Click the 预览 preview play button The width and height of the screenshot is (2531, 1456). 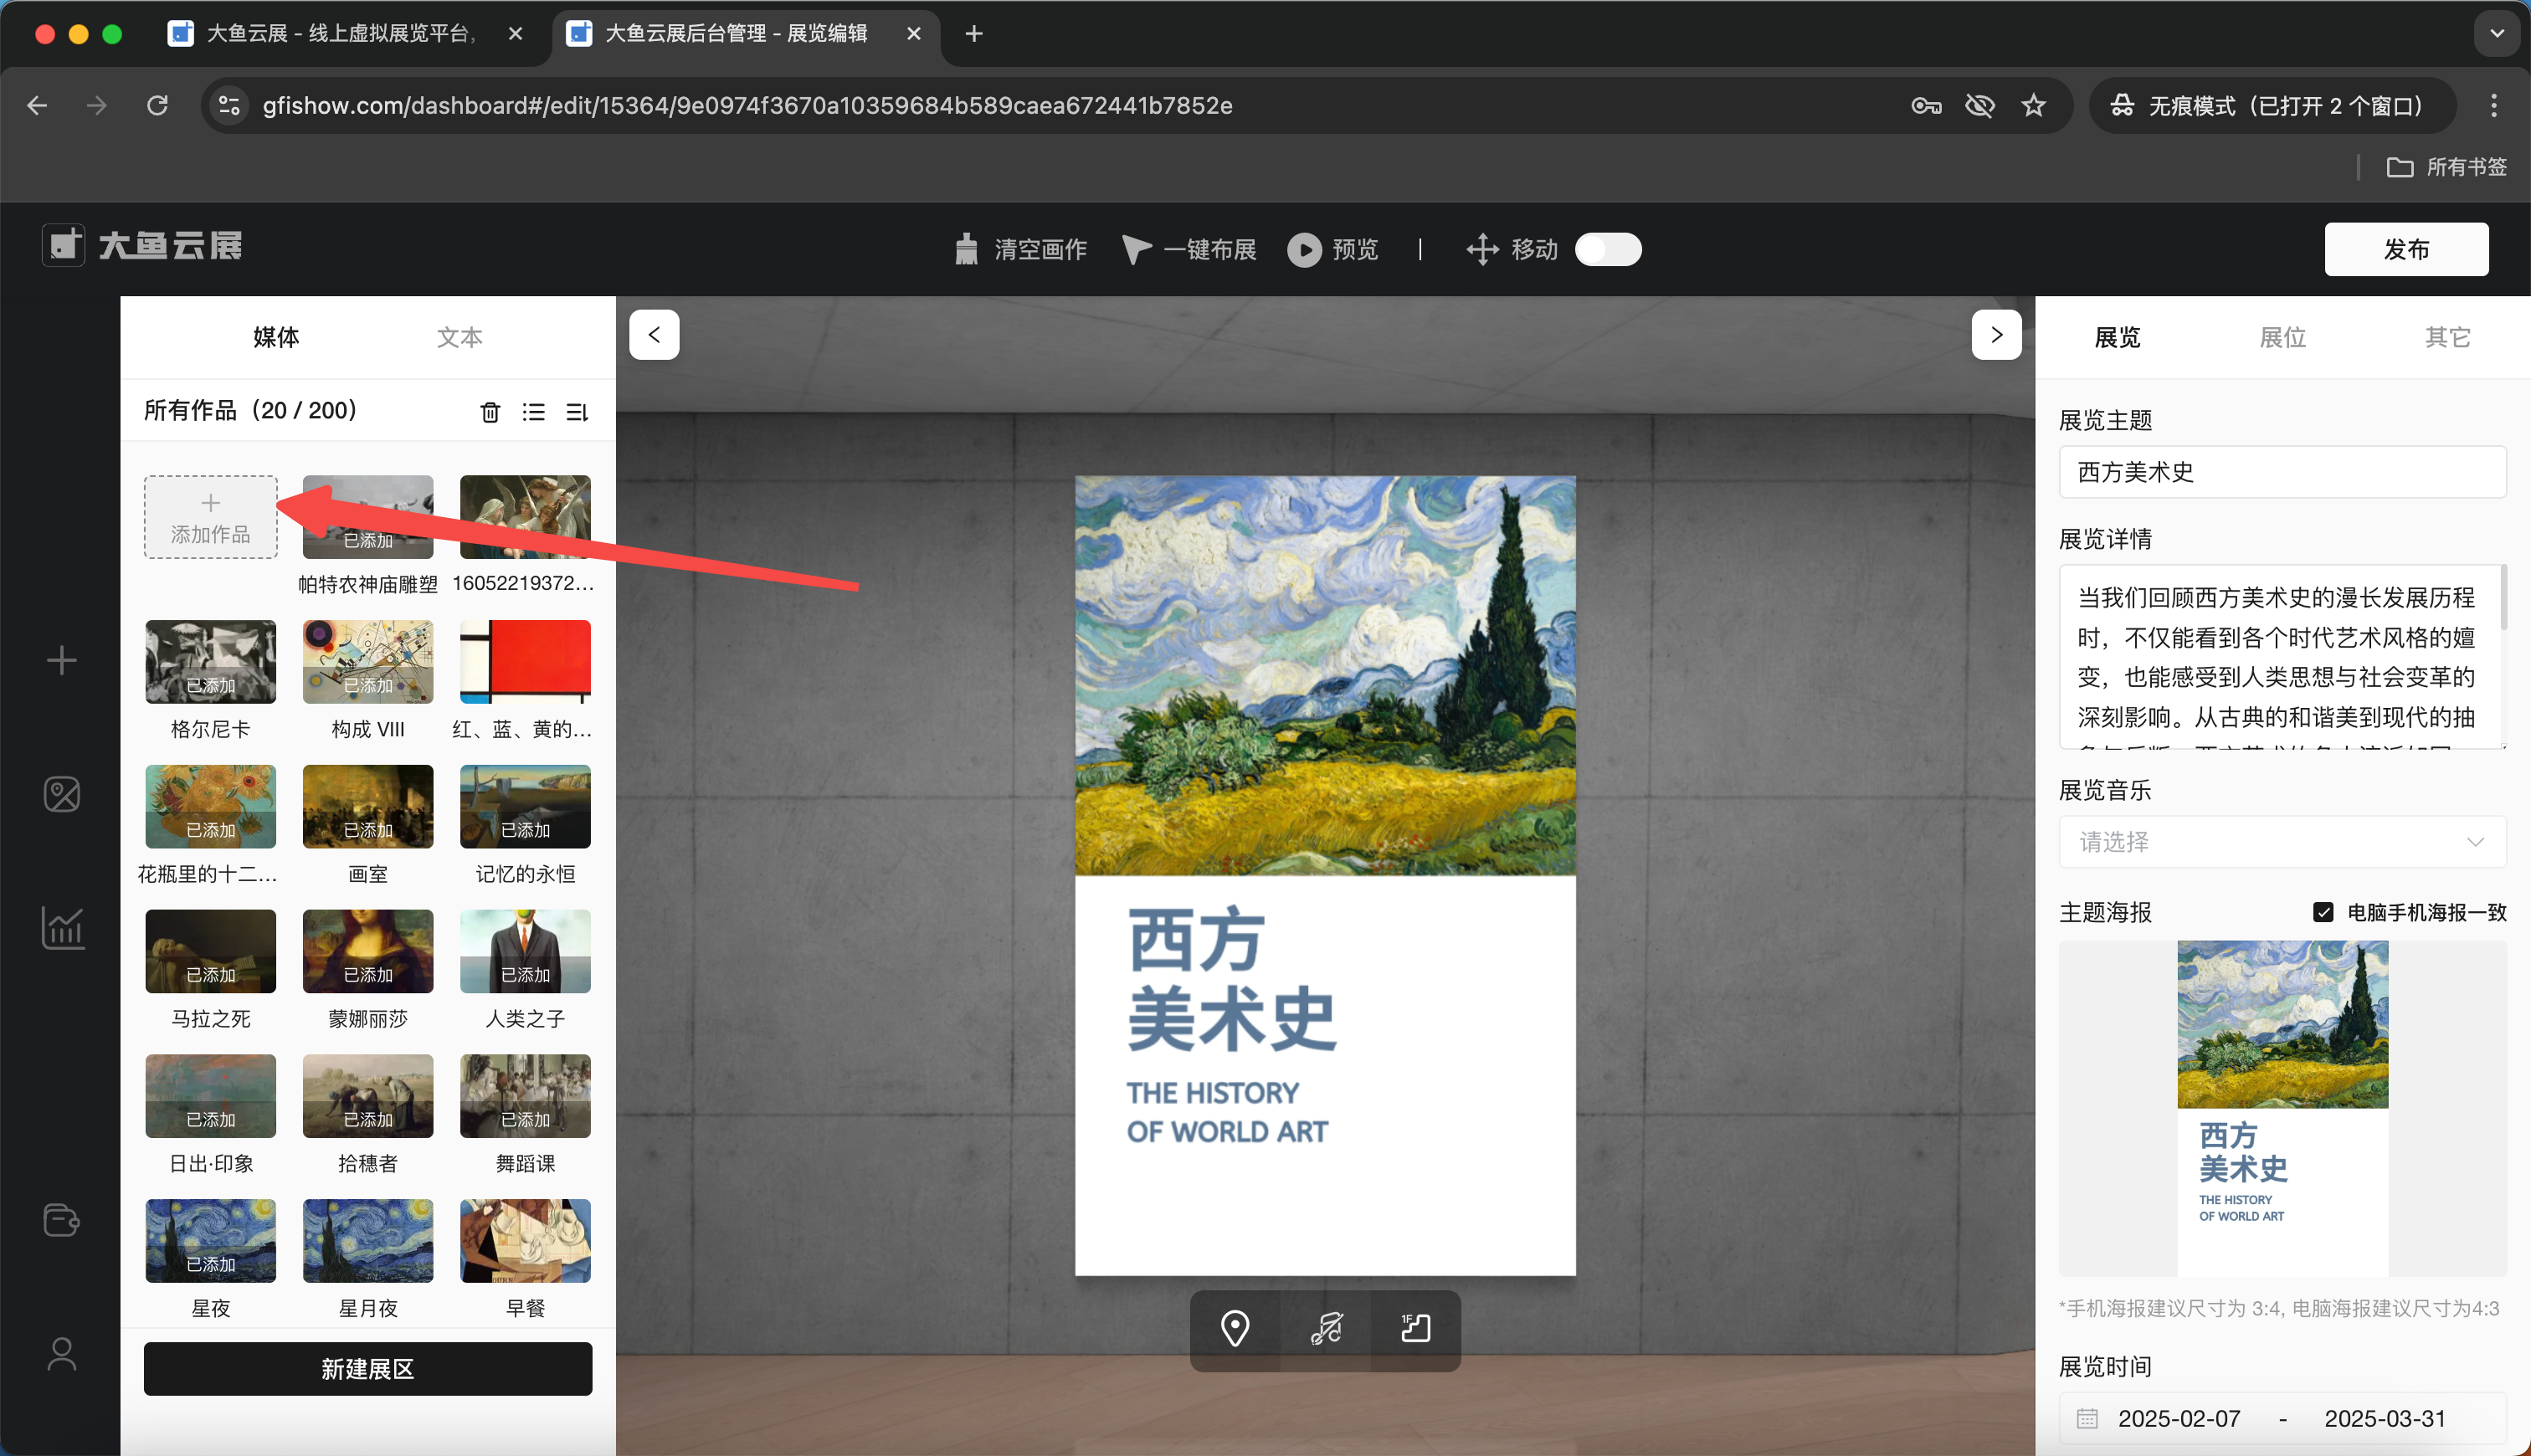tap(1332, 249)
